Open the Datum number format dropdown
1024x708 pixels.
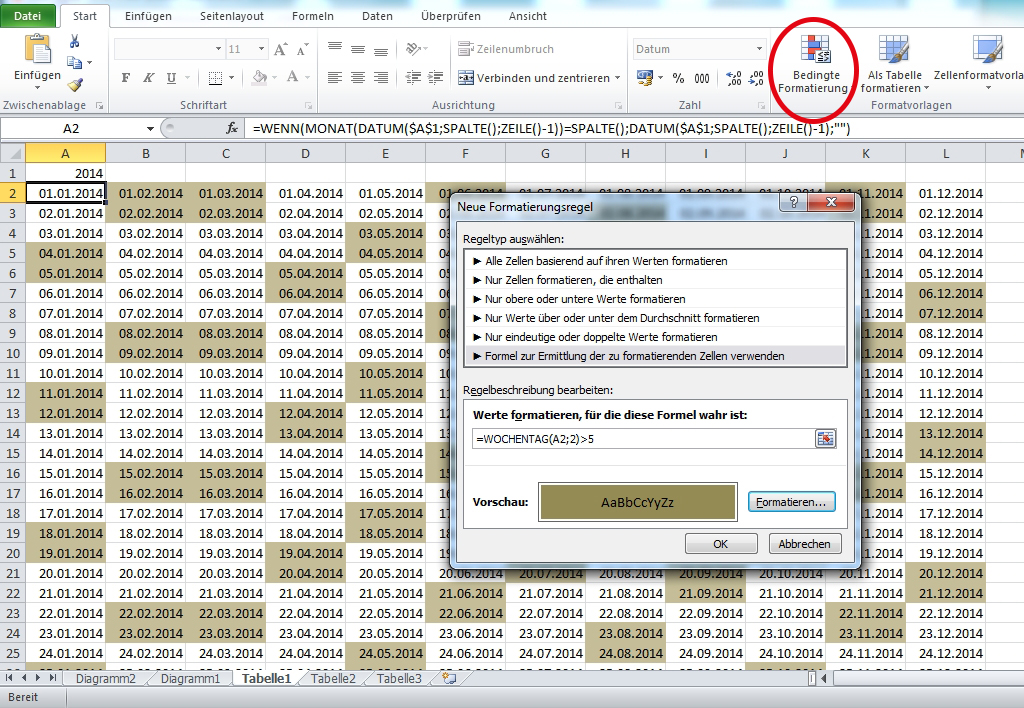[x=759, y=49]
